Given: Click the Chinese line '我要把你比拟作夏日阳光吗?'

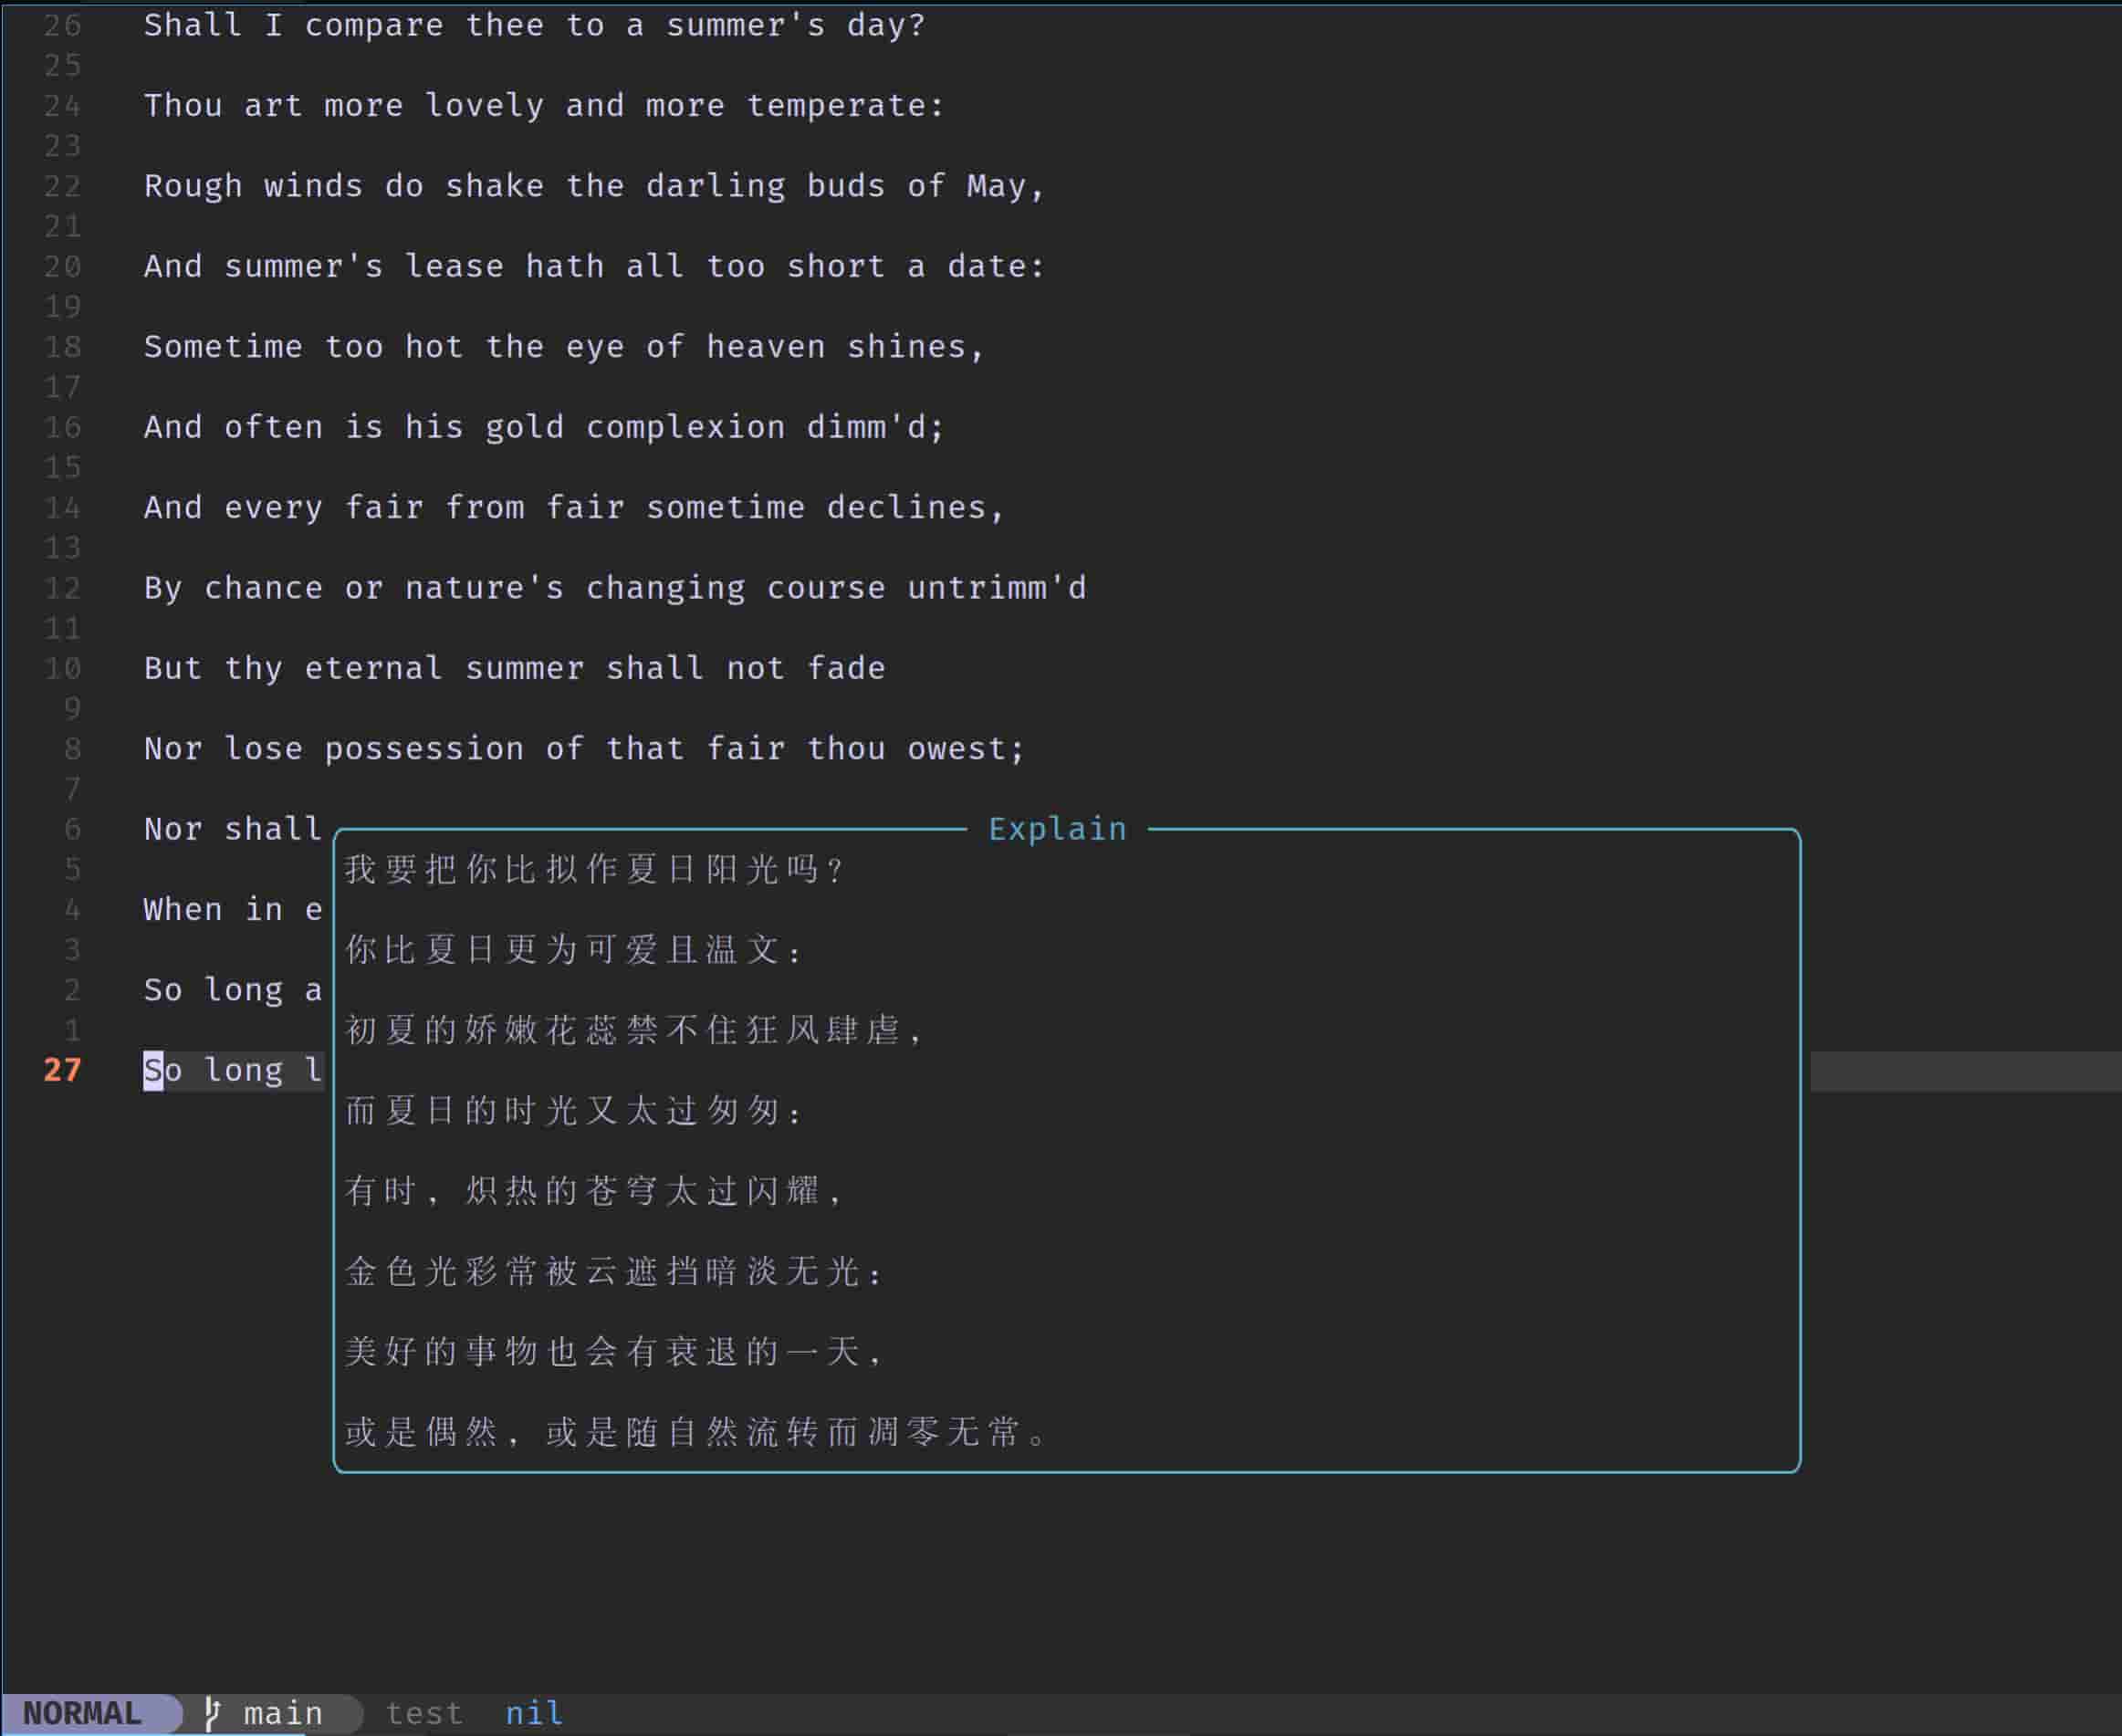Looking at the screenshot, I should (594, 869).
